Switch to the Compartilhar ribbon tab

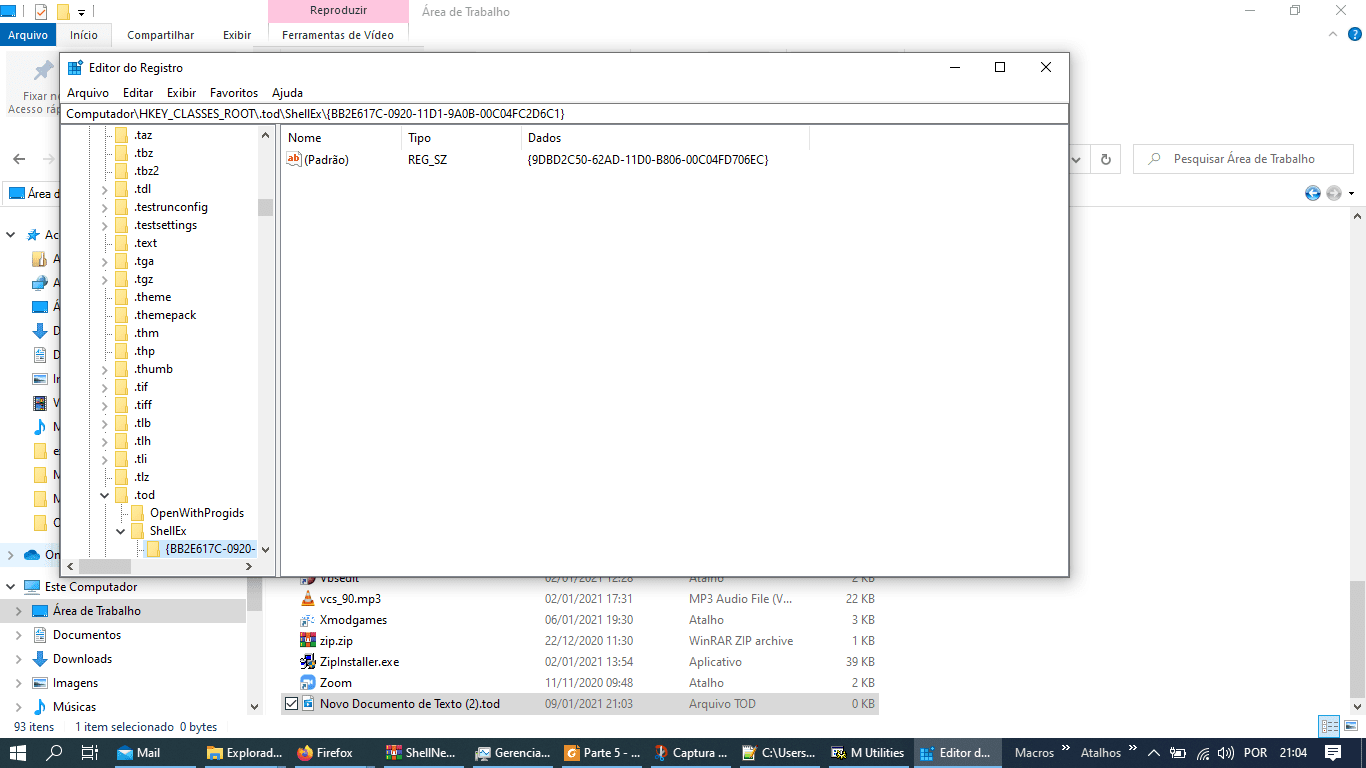(x=160, y=35)
